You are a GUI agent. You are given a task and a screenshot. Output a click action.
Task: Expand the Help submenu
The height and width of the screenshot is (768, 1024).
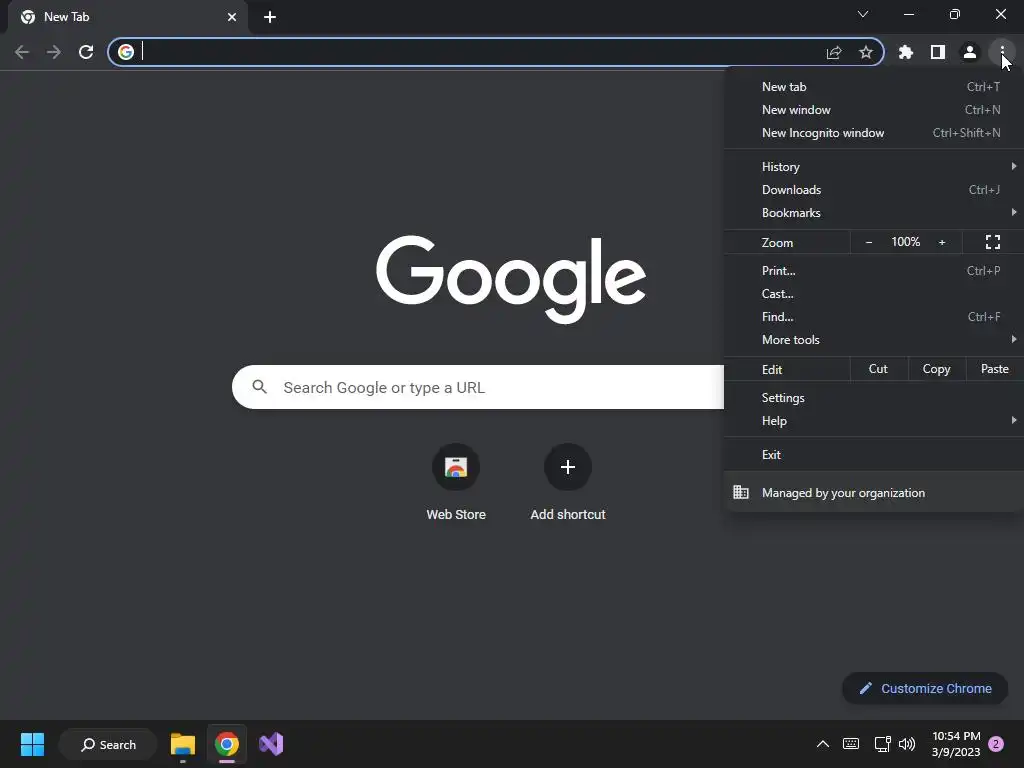[874, 421]
